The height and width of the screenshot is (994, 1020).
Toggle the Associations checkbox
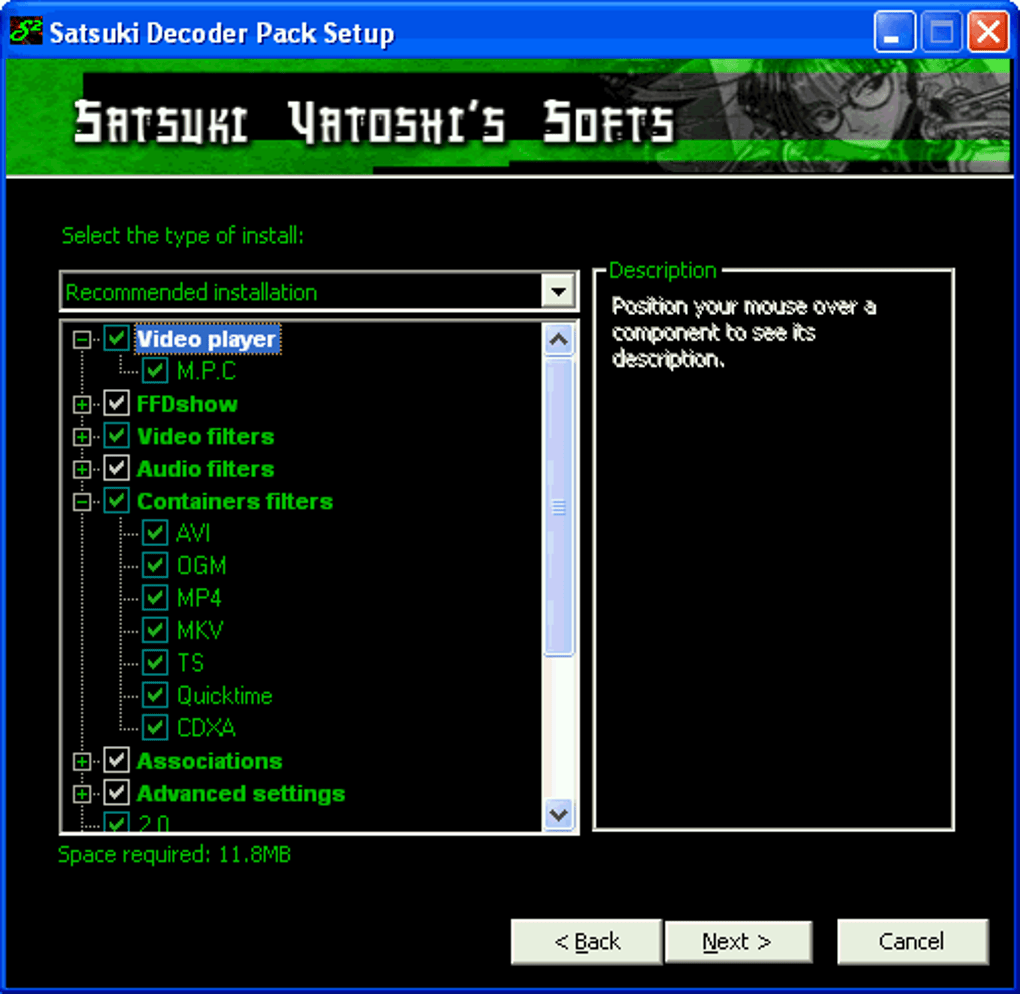pos(116,760)
